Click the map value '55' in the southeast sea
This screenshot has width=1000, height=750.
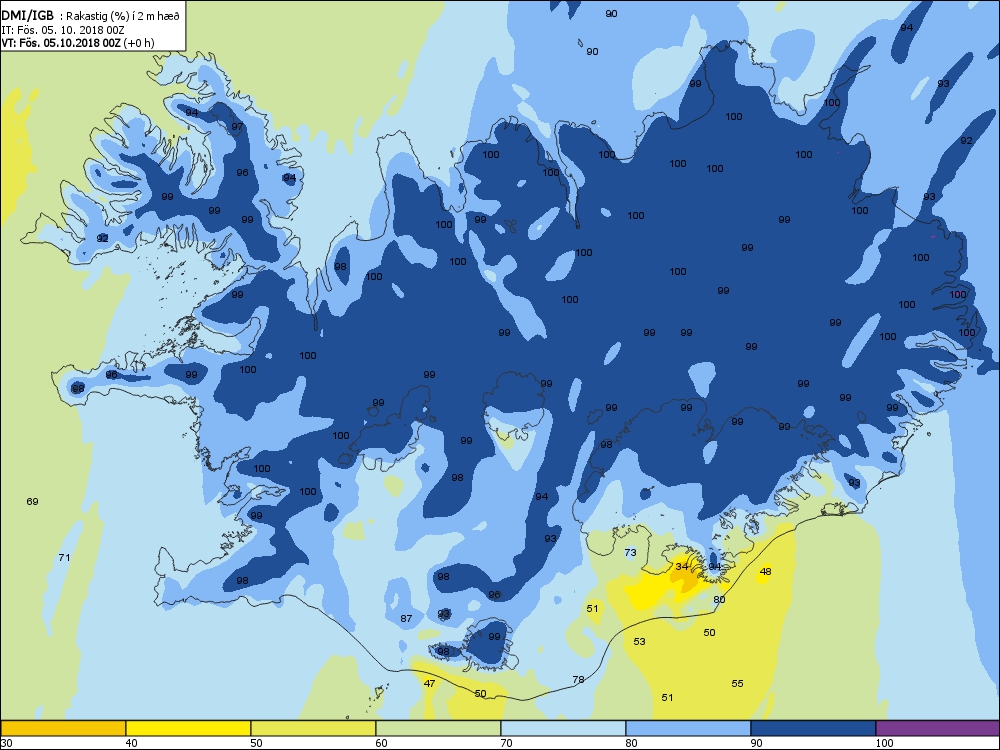(737, 684)
